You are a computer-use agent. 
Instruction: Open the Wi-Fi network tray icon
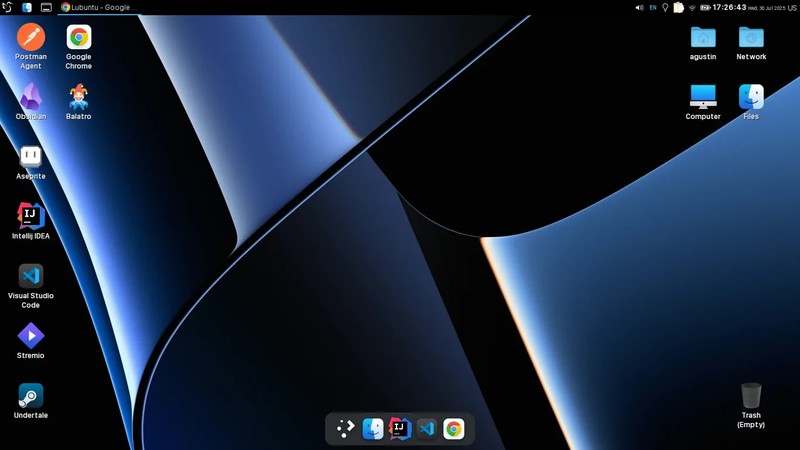click(x=692, y=8)
